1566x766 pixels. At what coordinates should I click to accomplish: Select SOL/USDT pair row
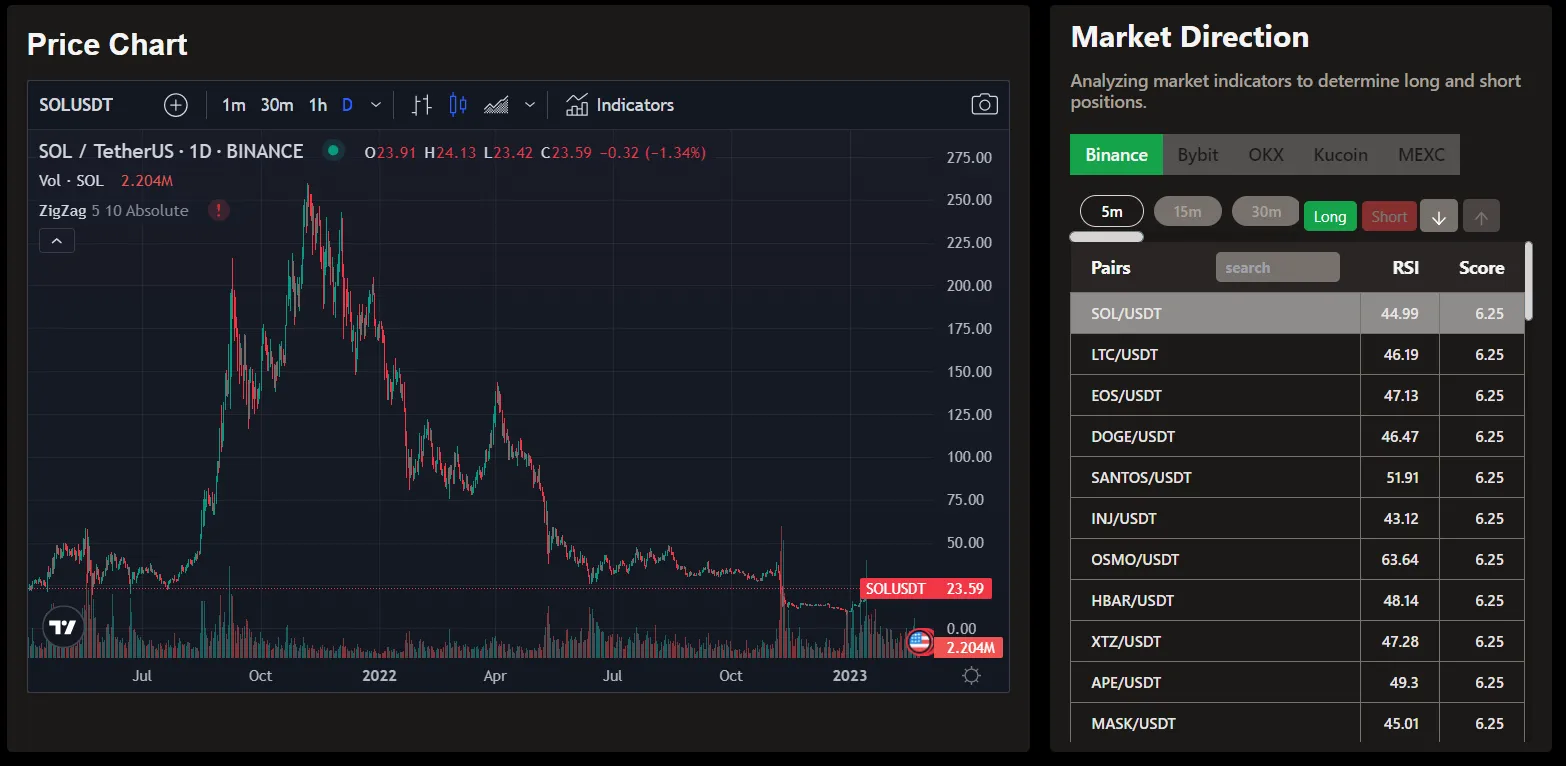(x=1297, y=313)
